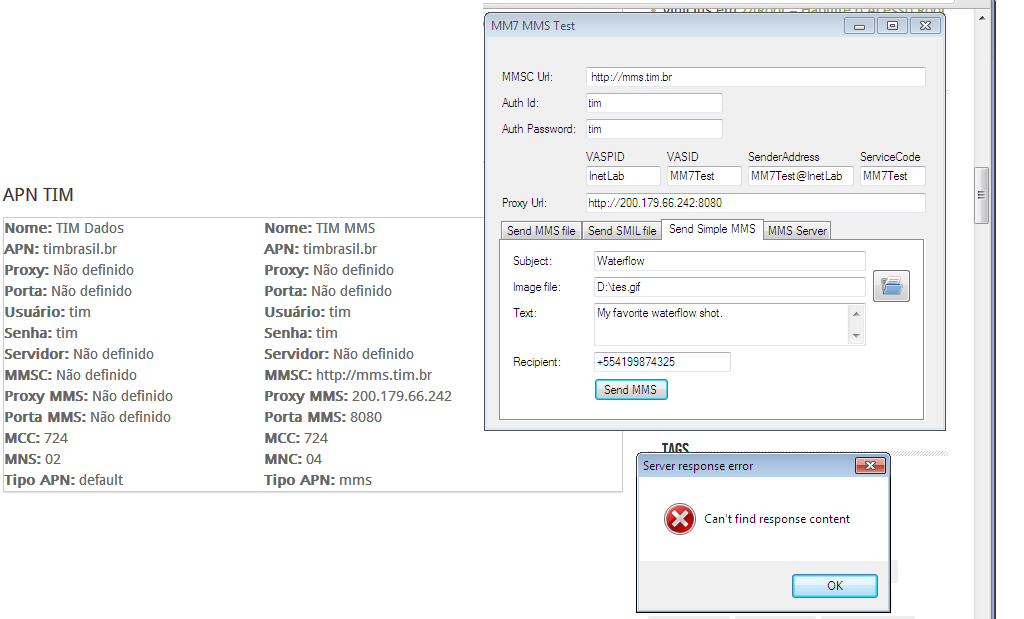The width and height of the screenshot is (1024, 619).
Task: Click the 'MNC: 04' text
Action: pos(293,459)
